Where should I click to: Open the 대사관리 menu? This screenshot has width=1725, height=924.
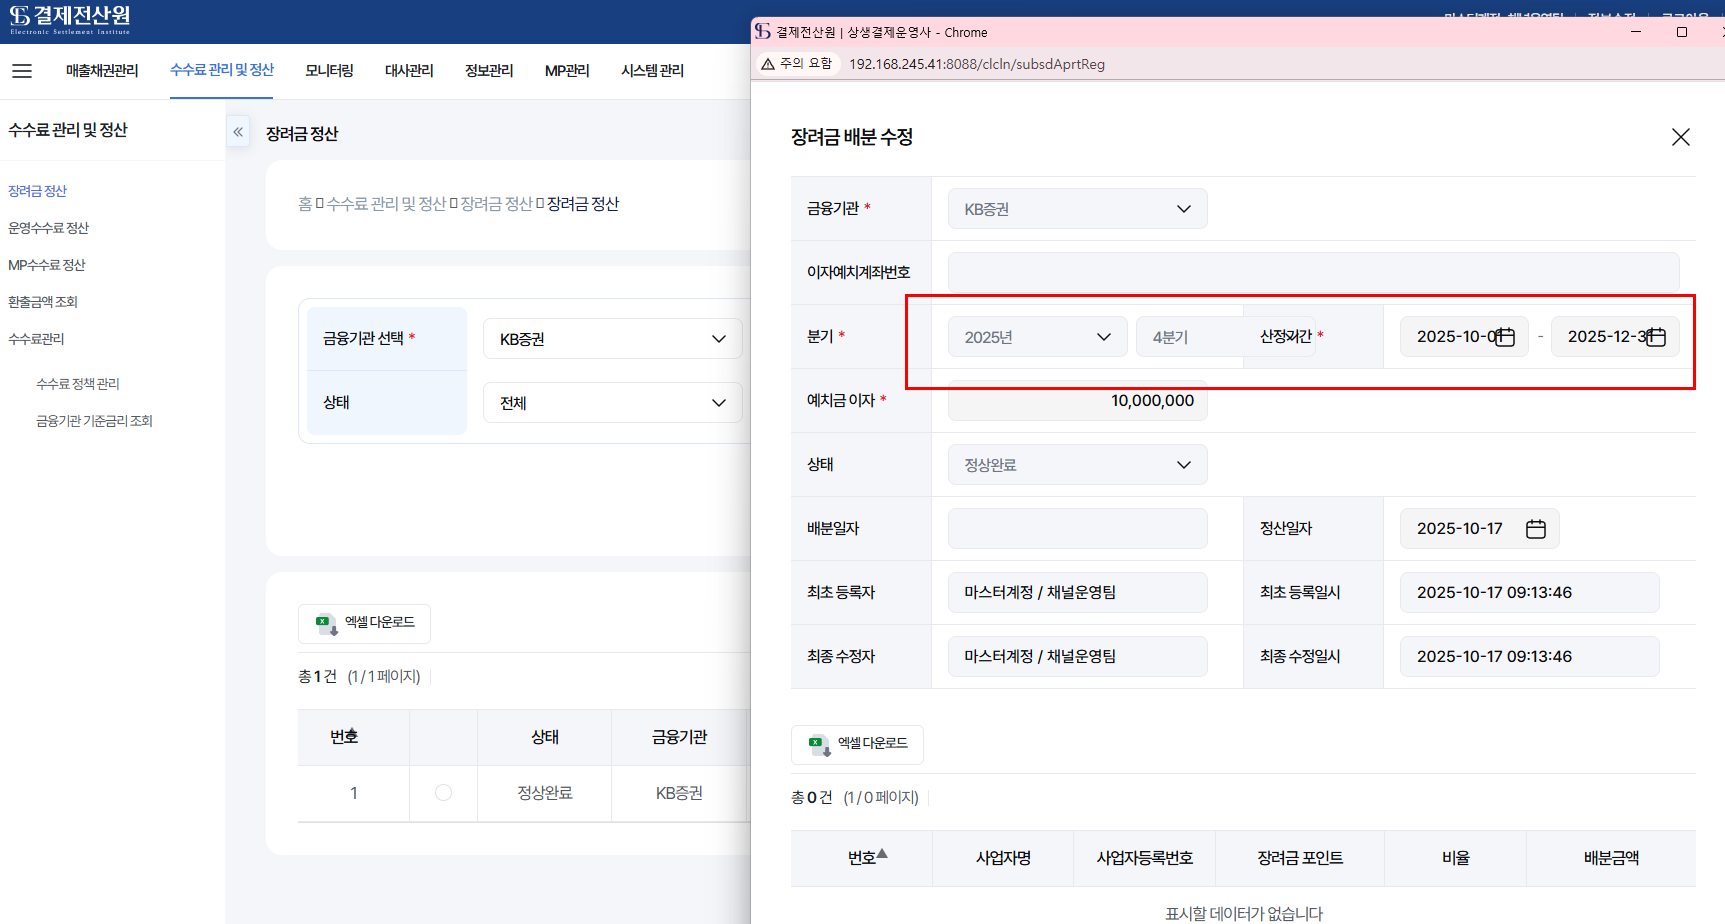(x=409, y=71)
